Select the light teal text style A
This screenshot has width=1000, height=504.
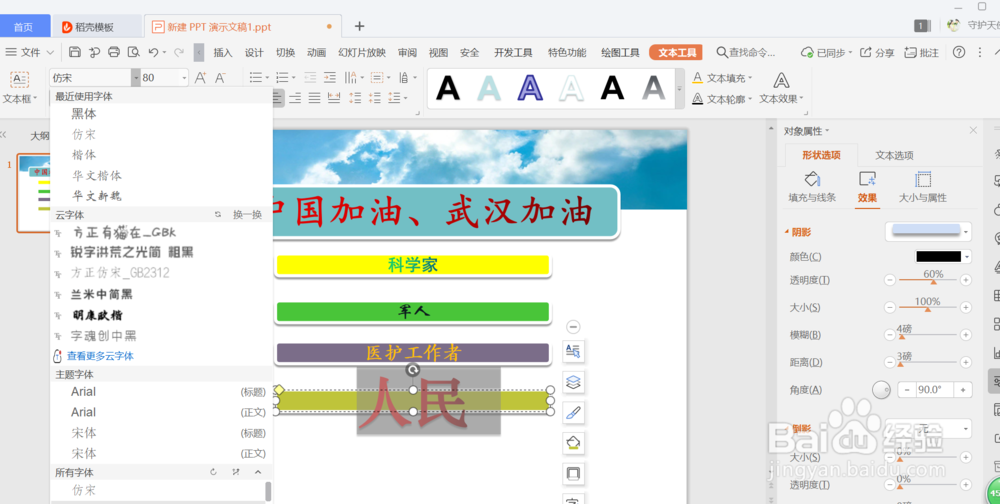point(489,88)
